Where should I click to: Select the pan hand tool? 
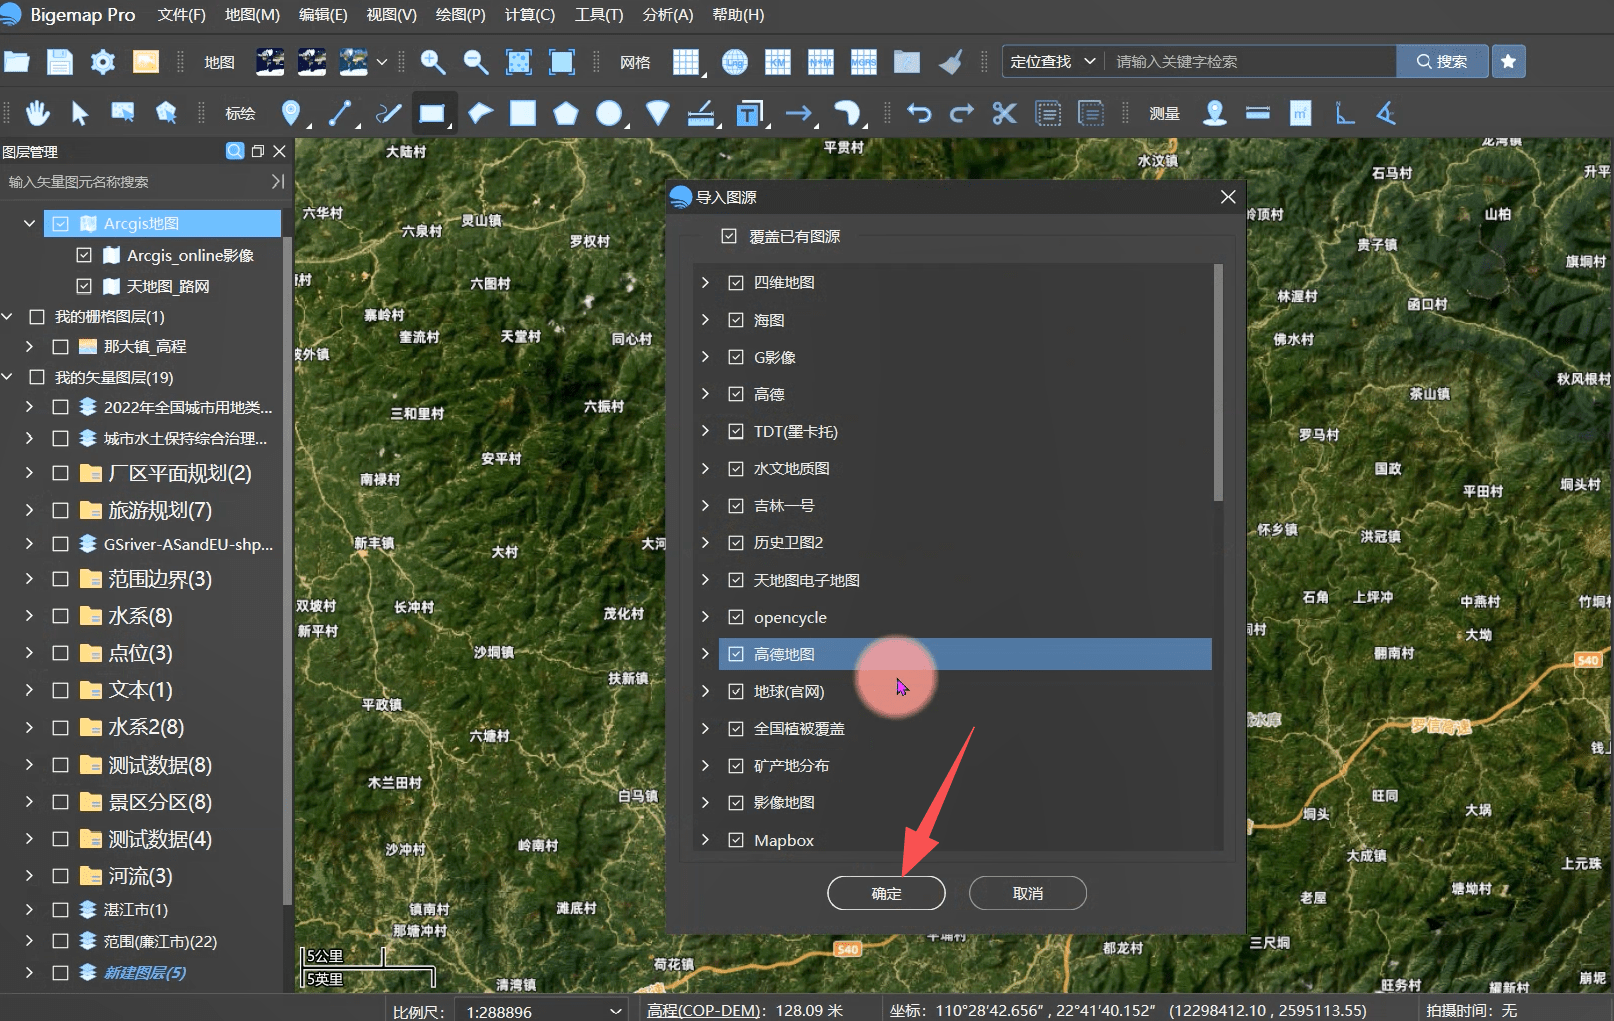[x=38, y=113]
